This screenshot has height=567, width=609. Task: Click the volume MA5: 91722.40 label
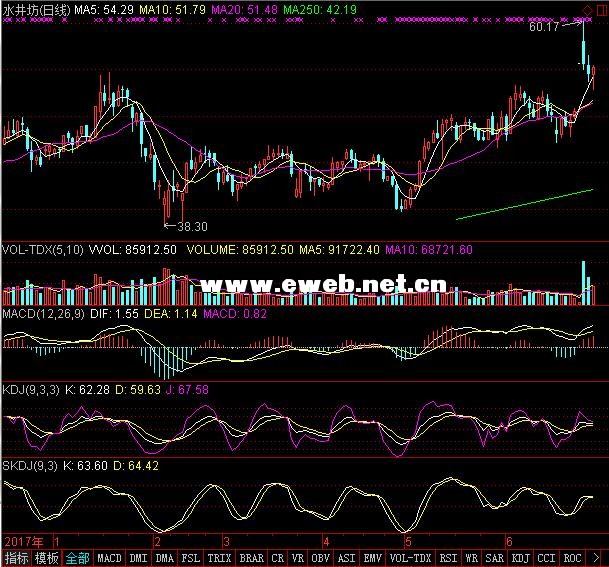click(339, 249)
